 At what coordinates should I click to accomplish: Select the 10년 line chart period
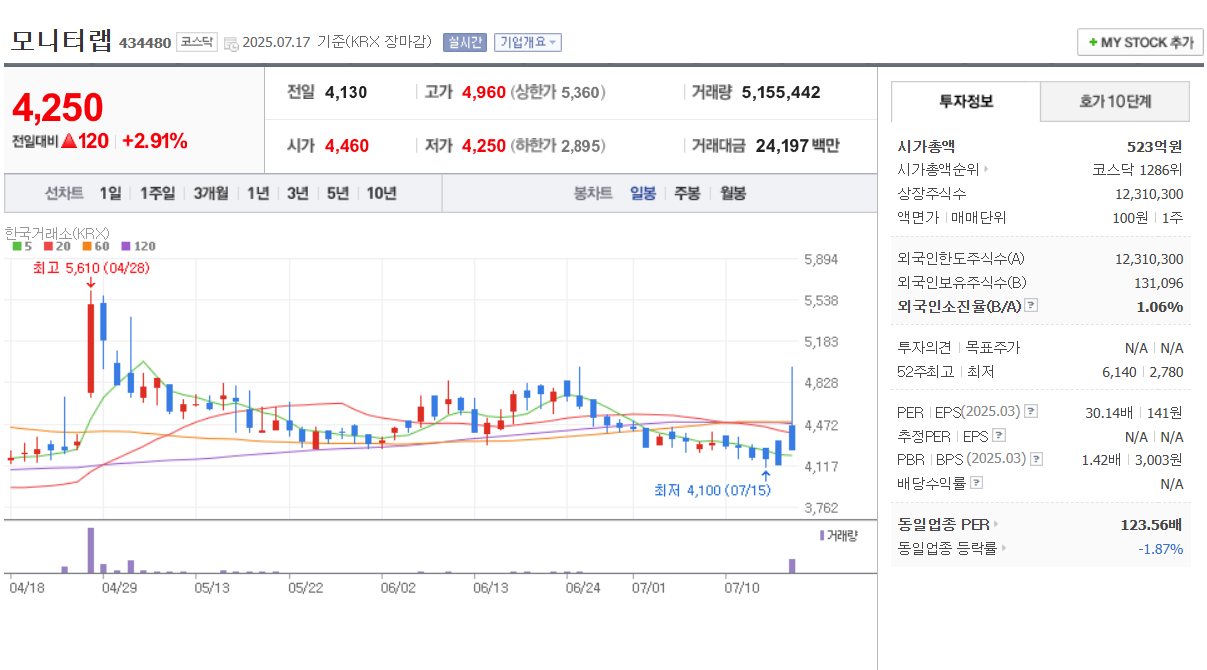click(381, 193)
